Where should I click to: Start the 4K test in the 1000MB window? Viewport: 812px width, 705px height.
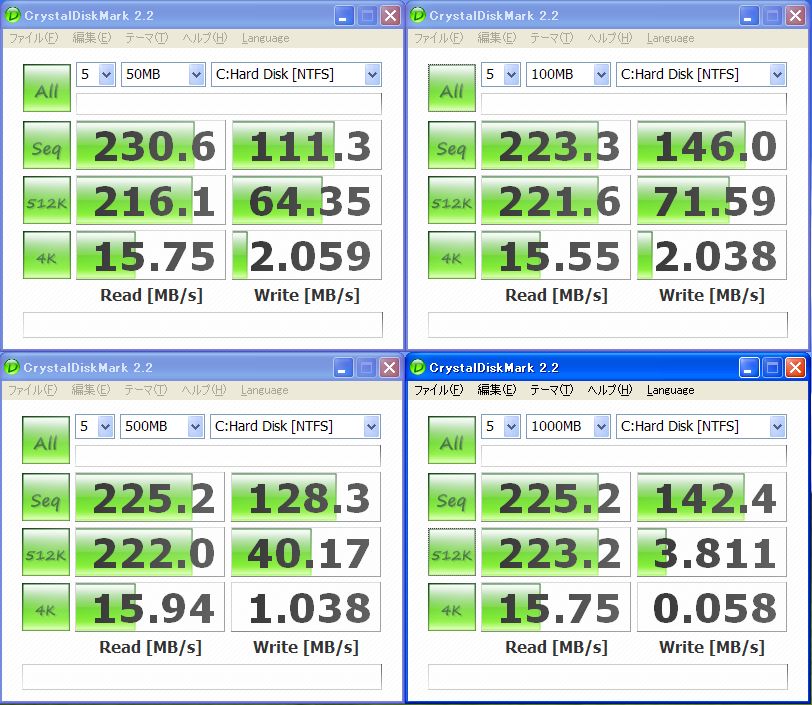coord(452,607)
